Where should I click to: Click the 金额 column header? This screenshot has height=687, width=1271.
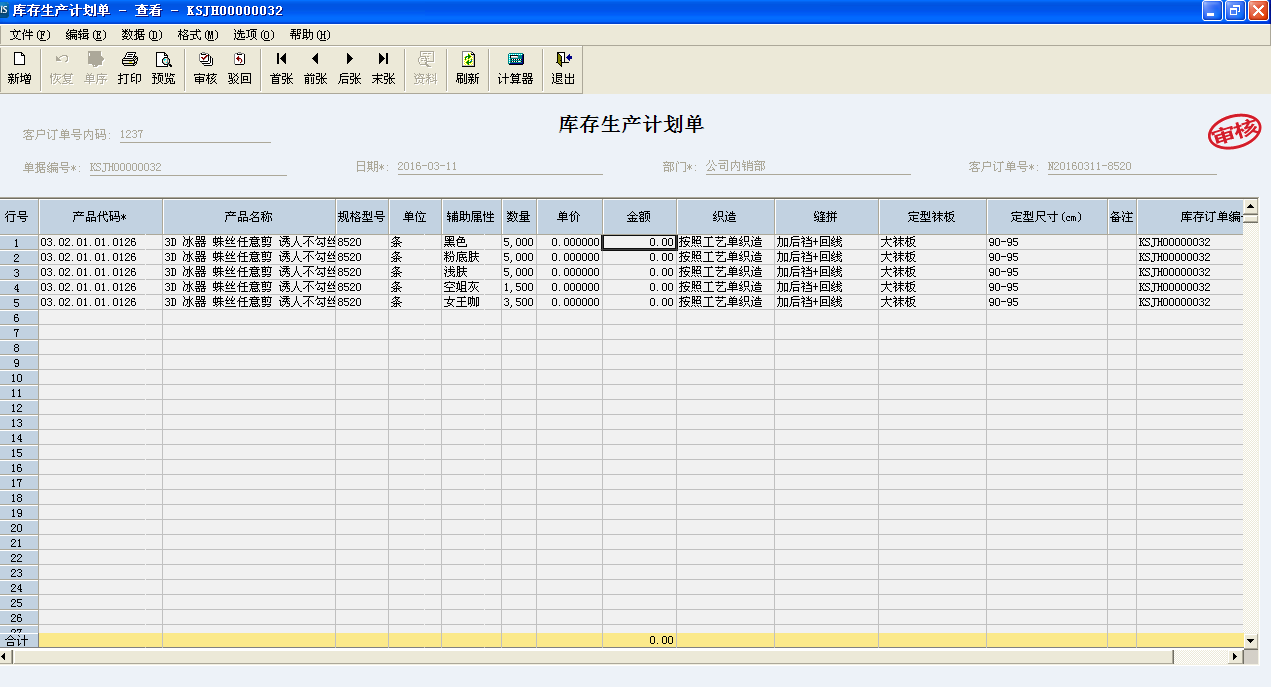(640, 216)
